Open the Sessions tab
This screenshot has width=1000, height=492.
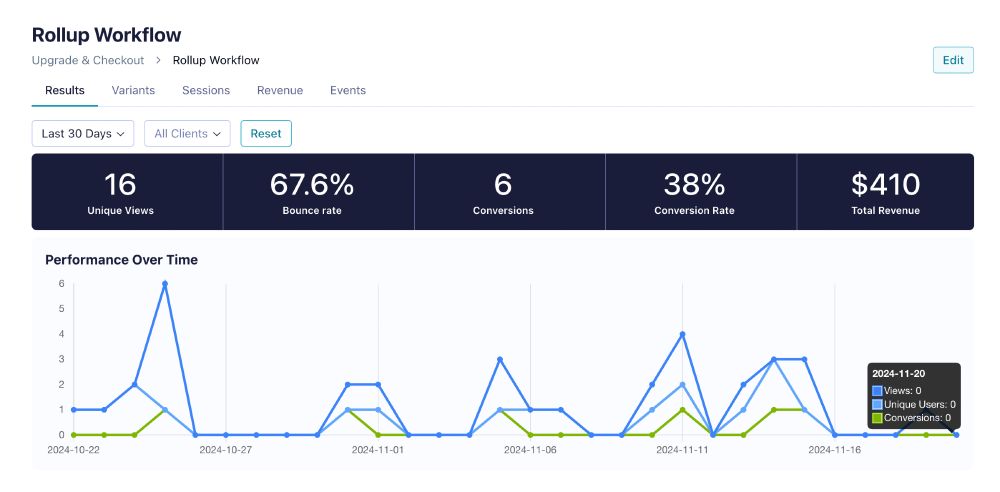click(x=206, y=90)
